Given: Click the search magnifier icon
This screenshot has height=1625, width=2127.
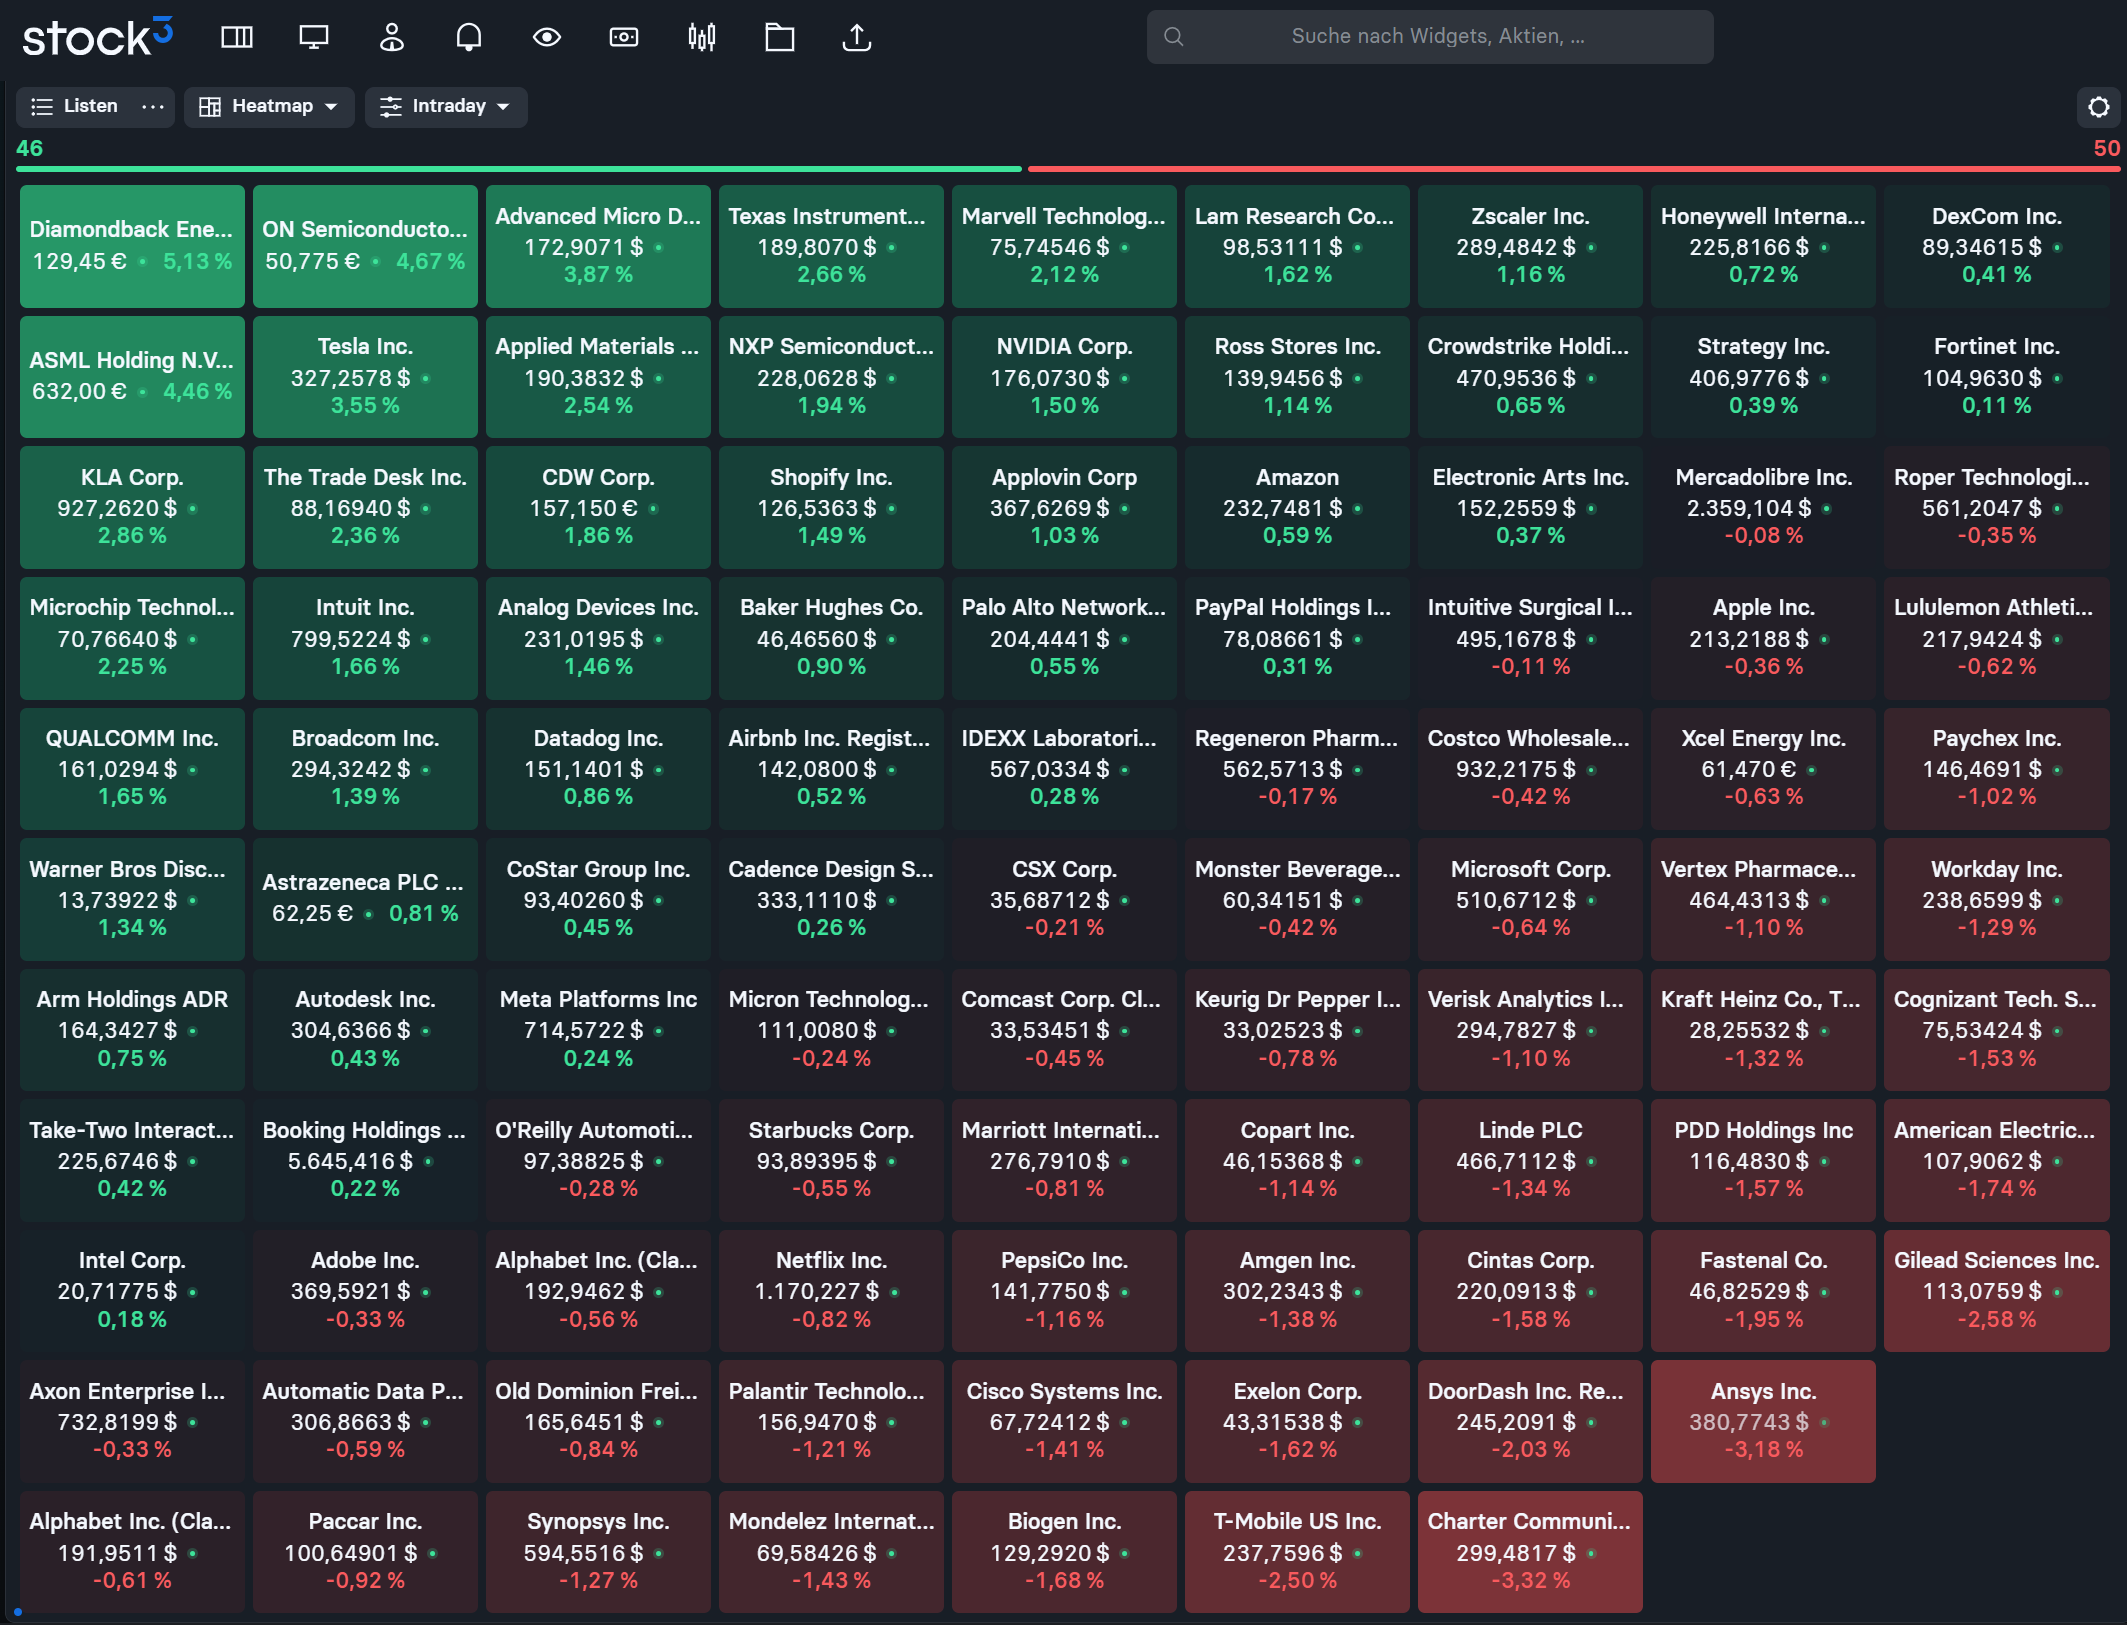Looking at the screenshot, I should [1174, 37].
